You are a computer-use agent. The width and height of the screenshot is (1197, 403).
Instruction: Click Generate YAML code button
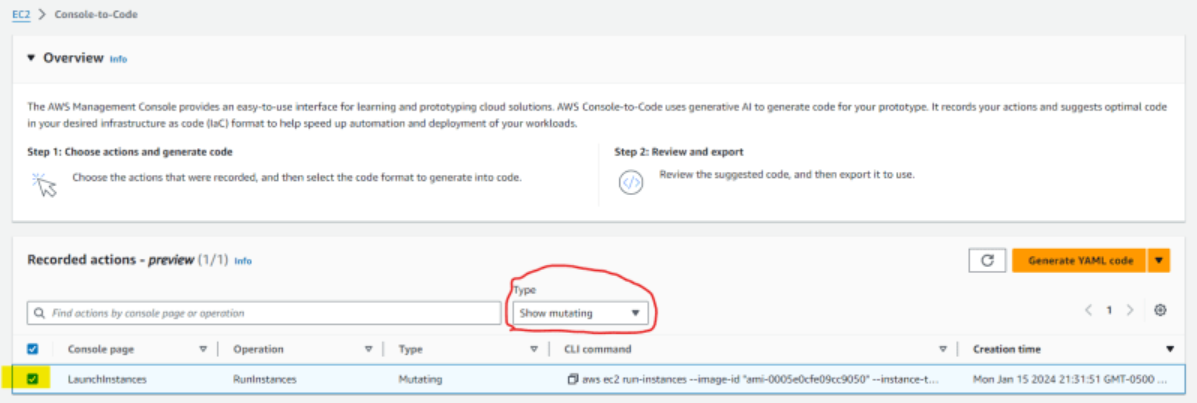click(x=1079, y=260)
